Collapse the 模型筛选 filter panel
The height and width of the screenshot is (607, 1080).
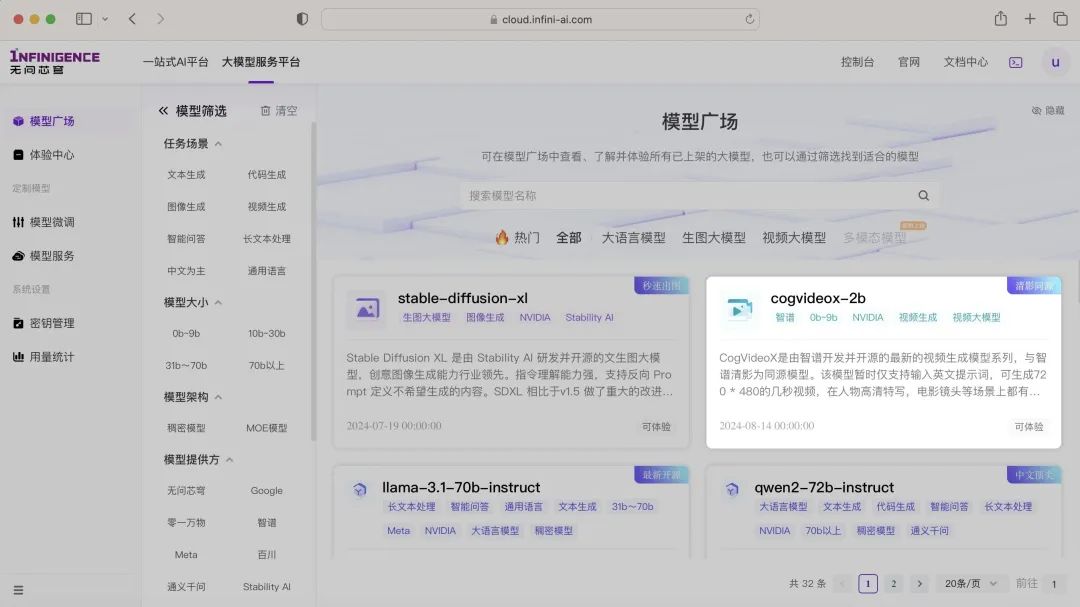161,110
